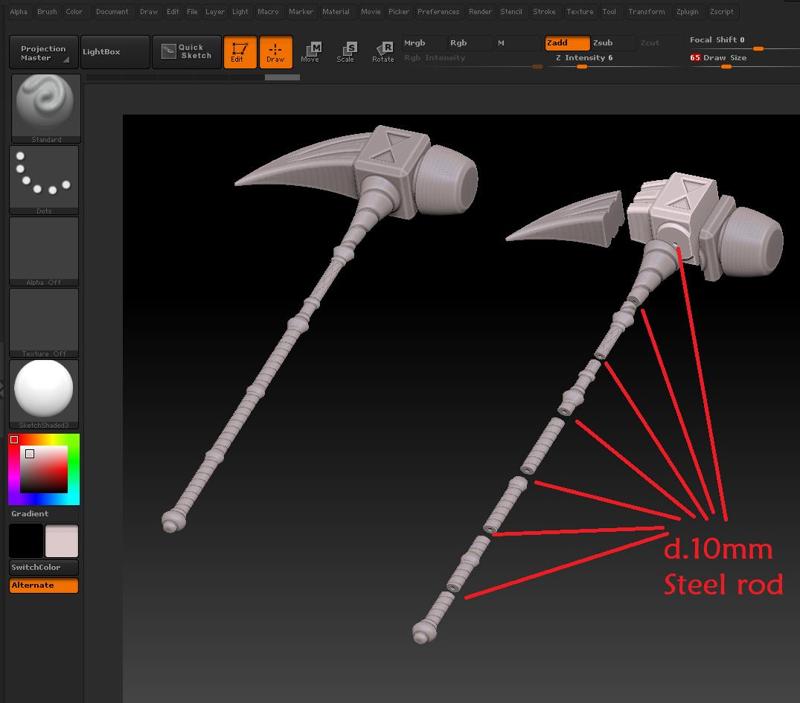Toggle Zadd sculpting mode
The width and height of the screenshot is (800, 703).
pos(565,43)
